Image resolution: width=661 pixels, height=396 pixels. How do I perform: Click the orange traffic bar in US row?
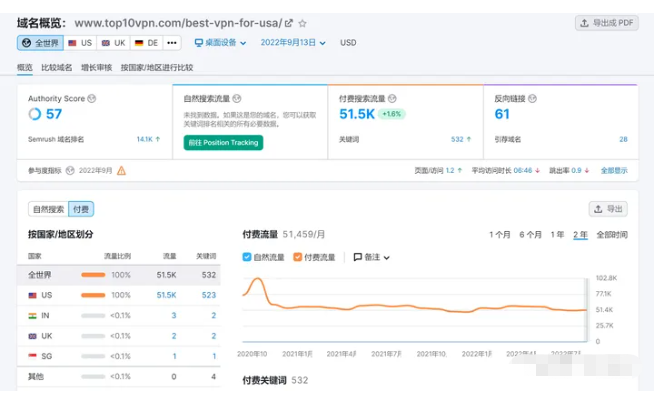(x=93, y=296)
